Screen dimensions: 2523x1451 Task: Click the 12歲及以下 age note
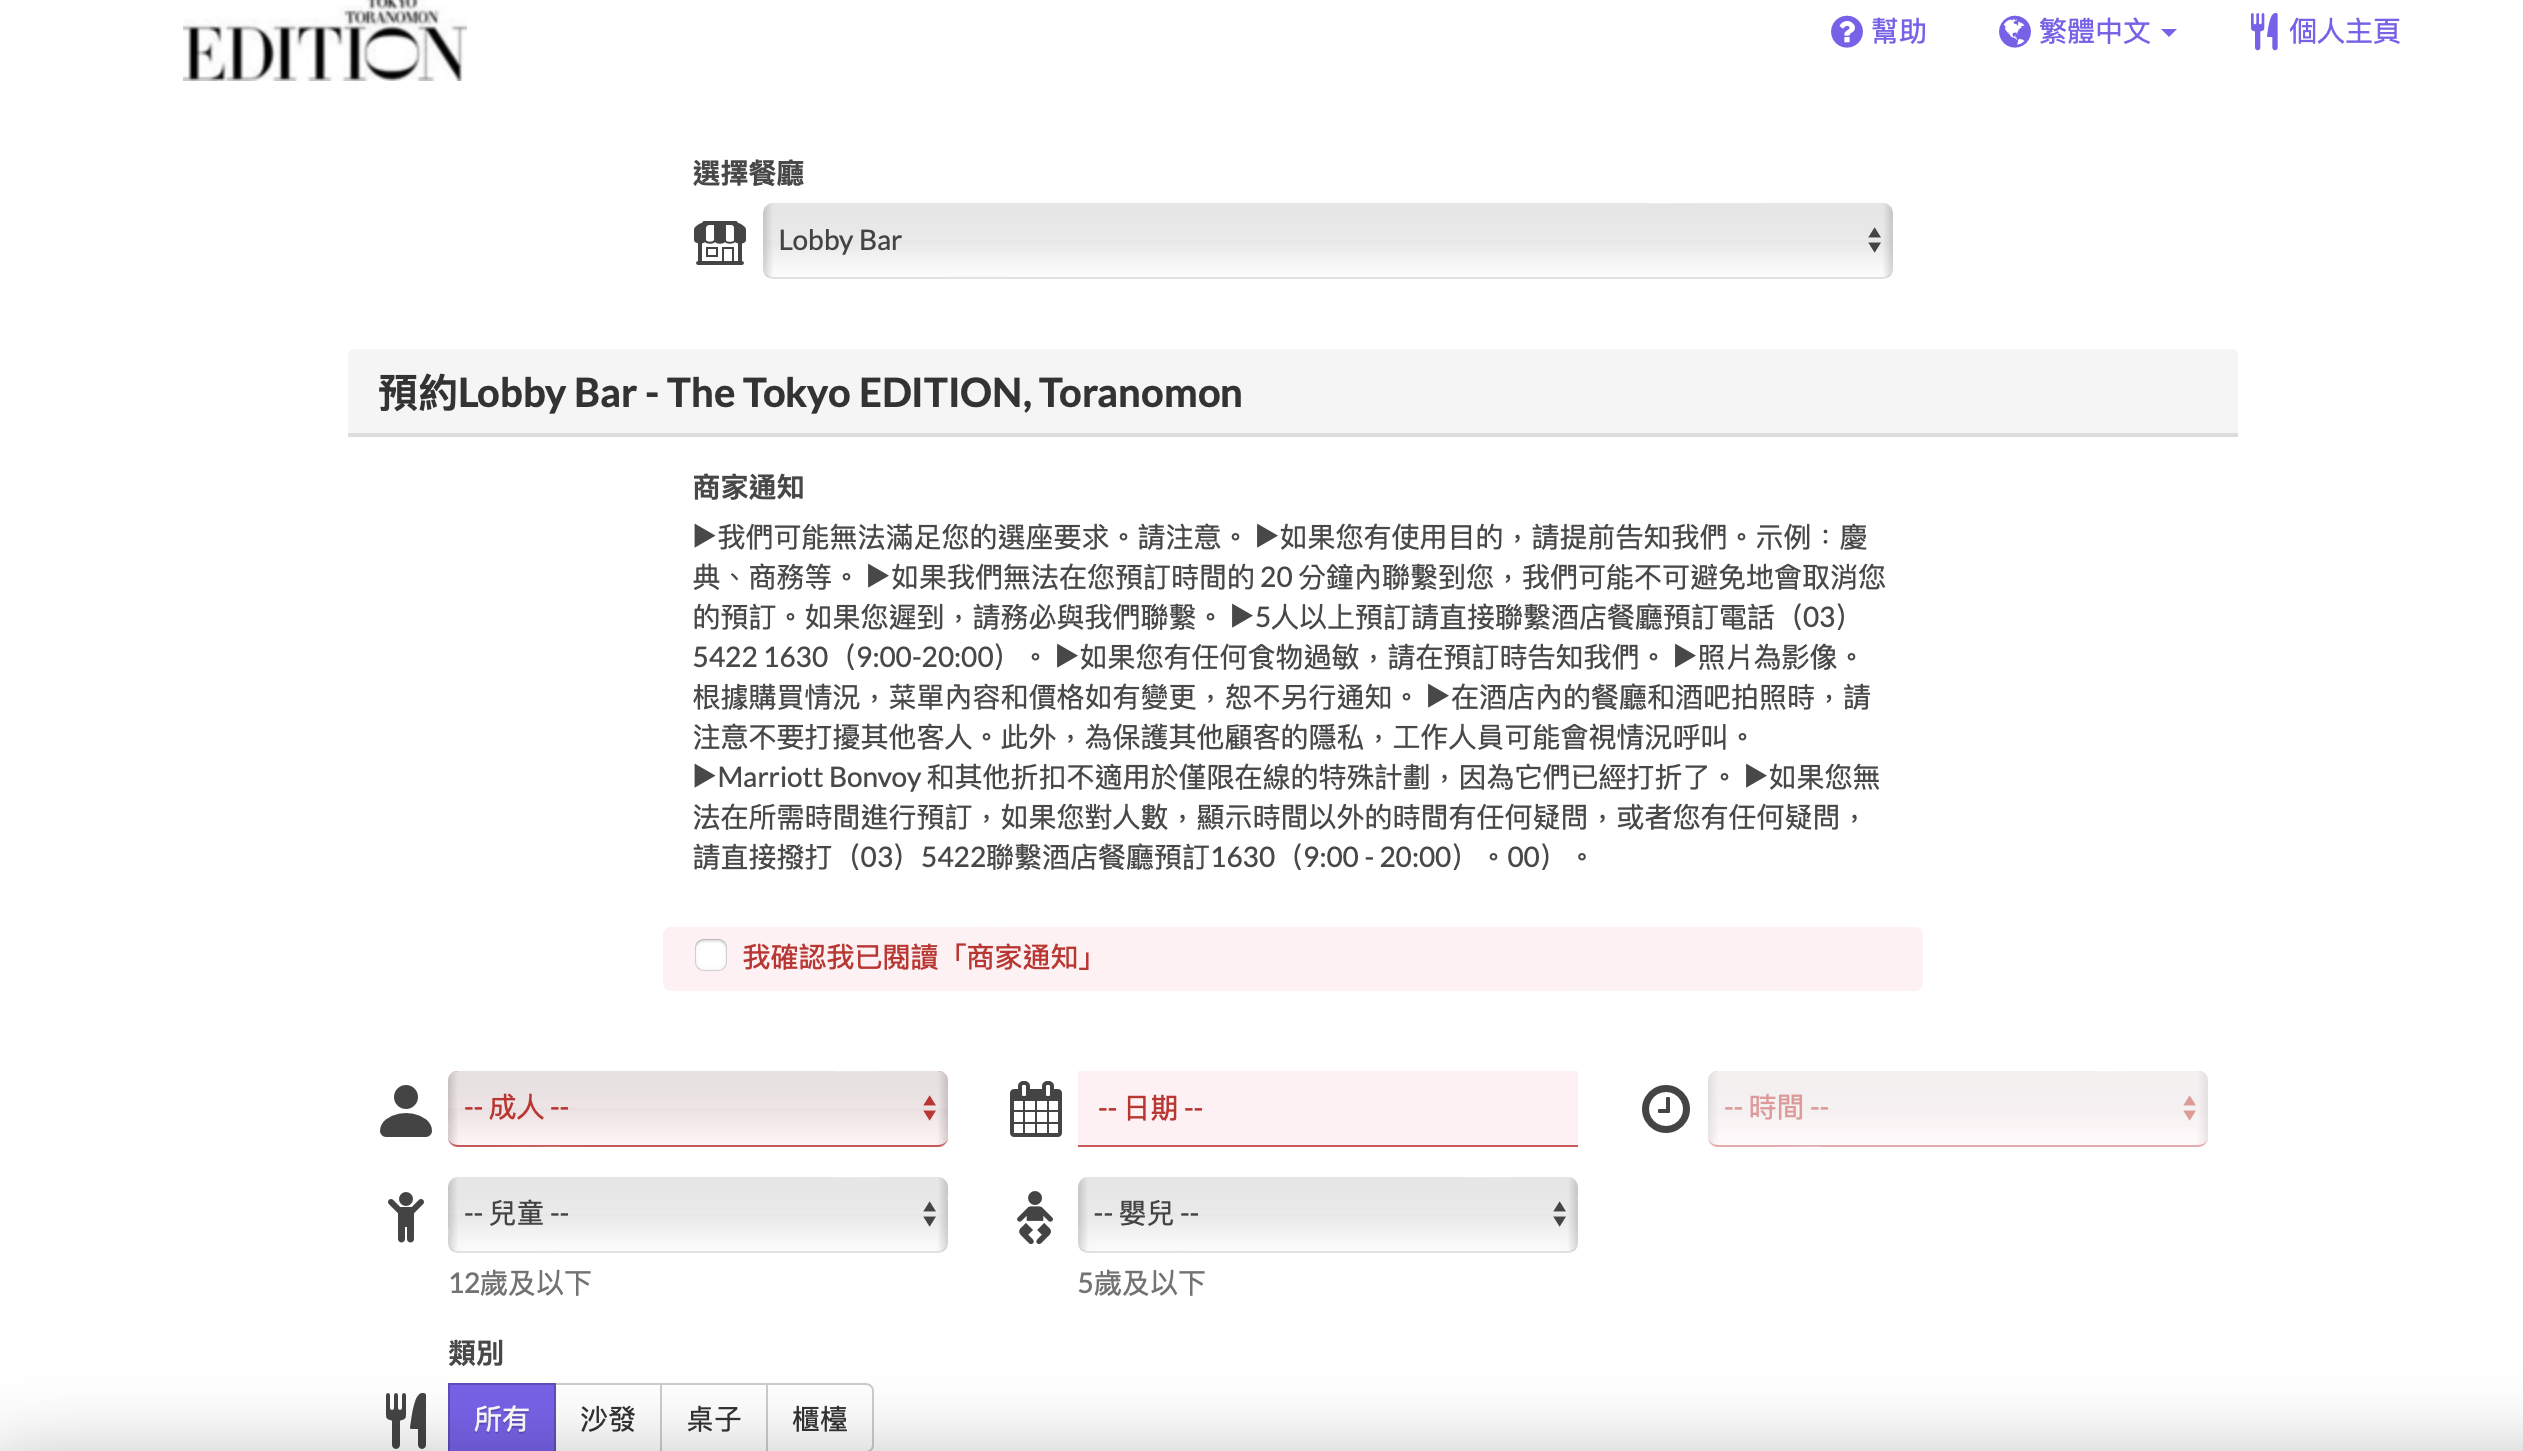[x=520, y=1283]
